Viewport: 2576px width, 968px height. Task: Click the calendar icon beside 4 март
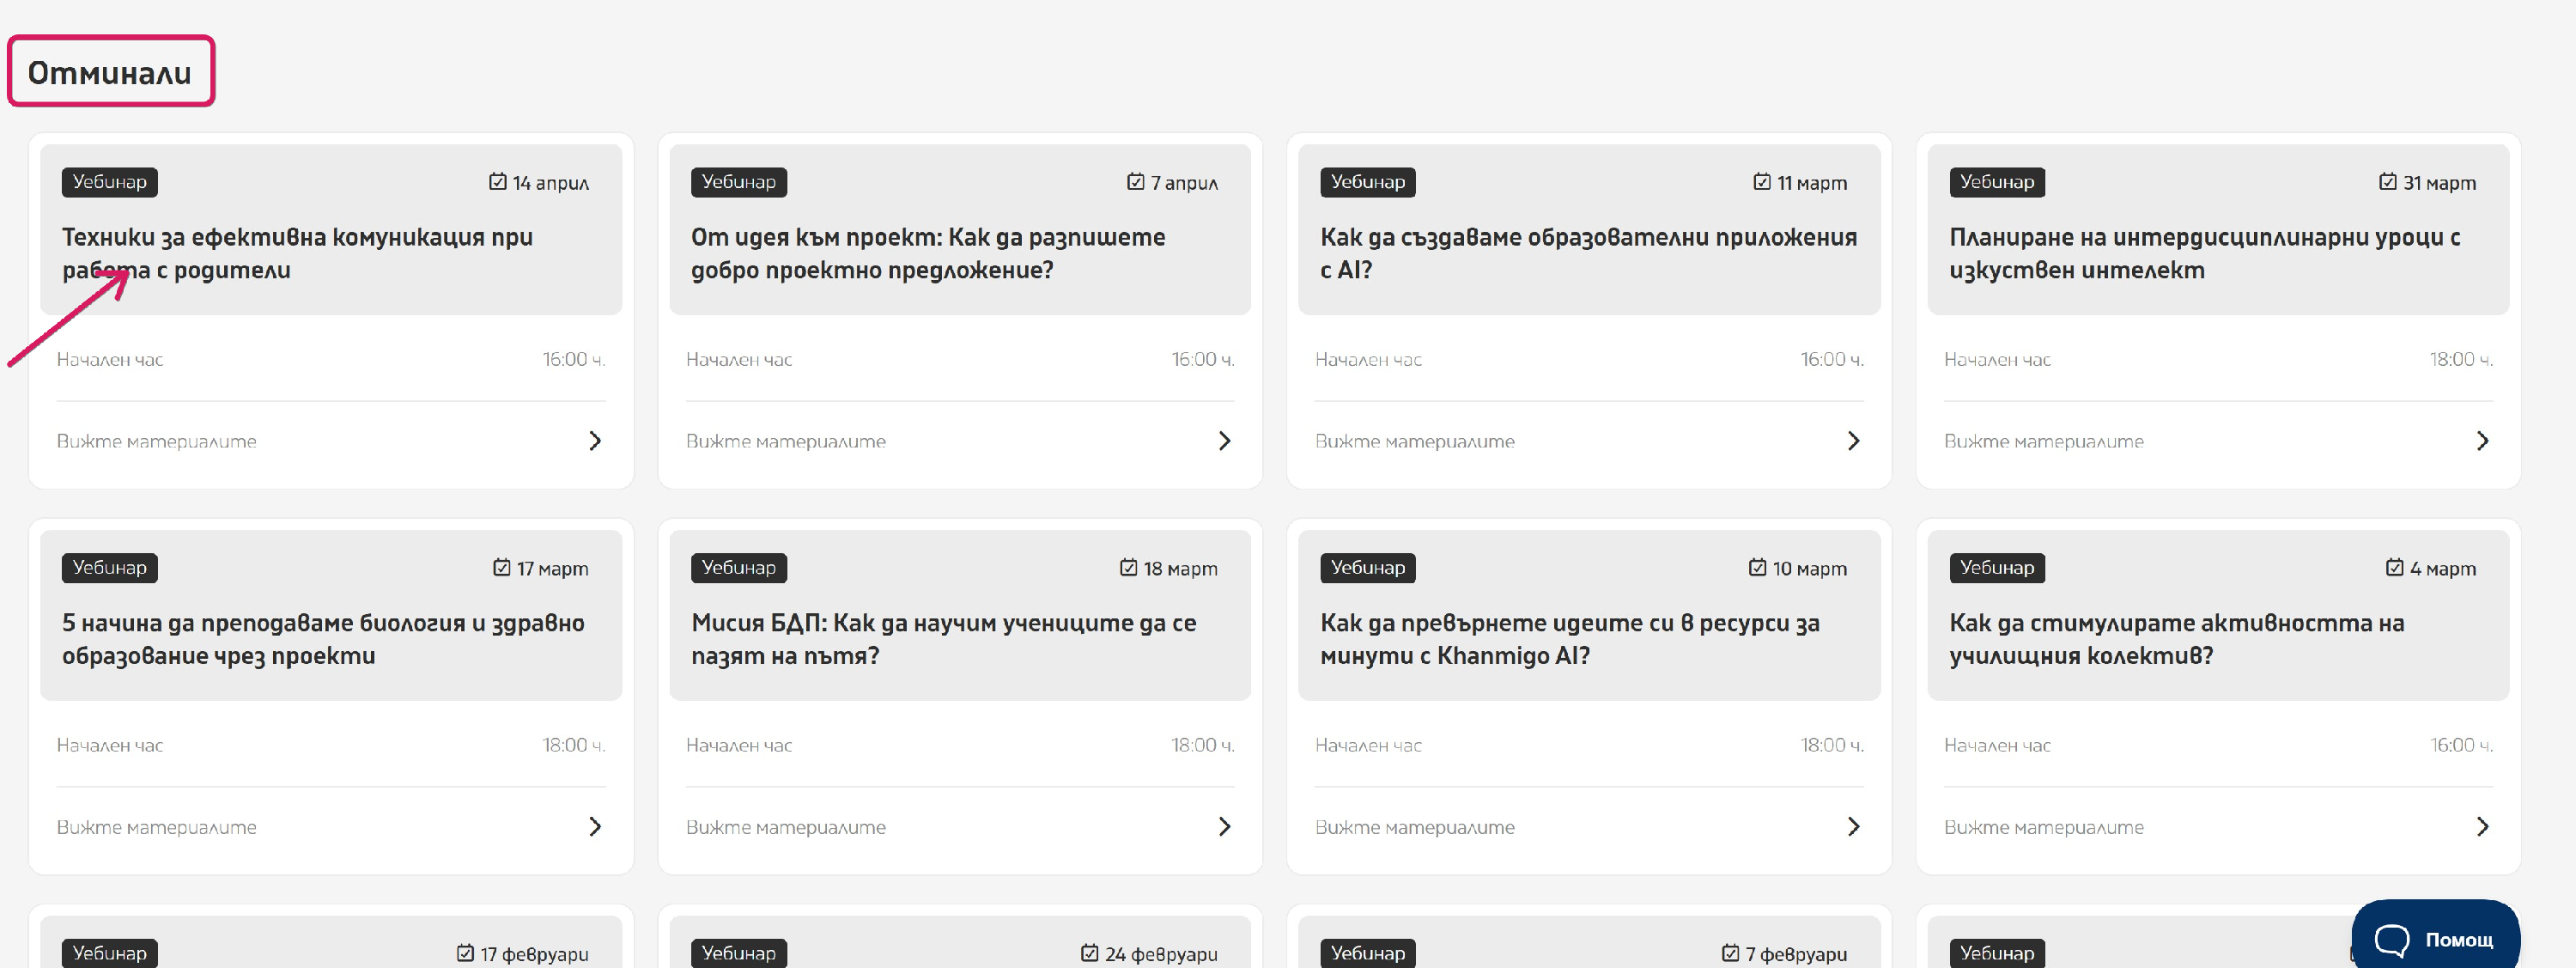pos(2394,568)
